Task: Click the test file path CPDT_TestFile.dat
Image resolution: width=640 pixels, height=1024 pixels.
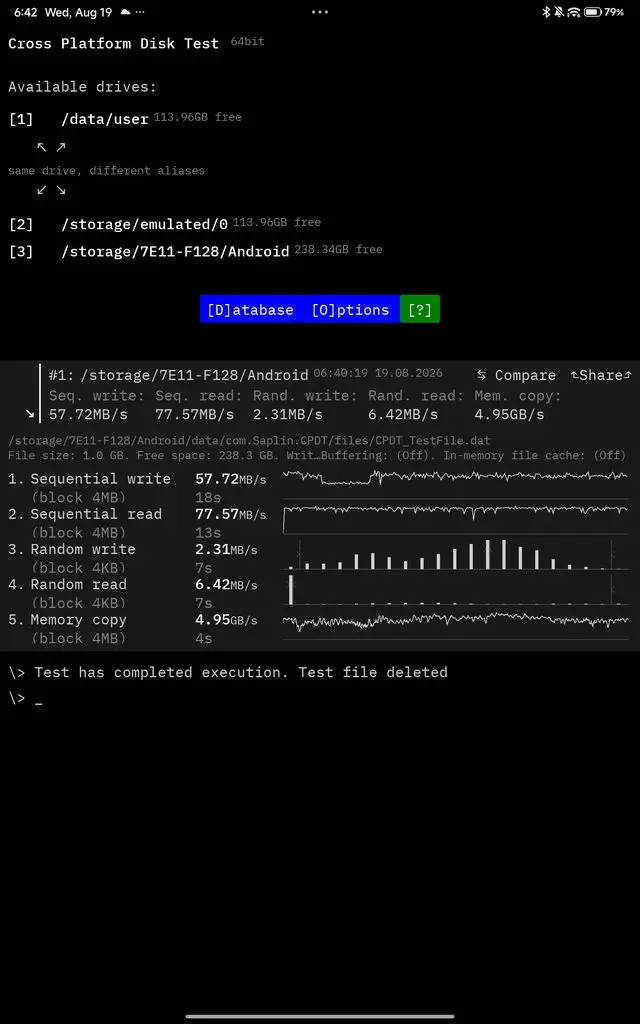Action: click(249, 441)
